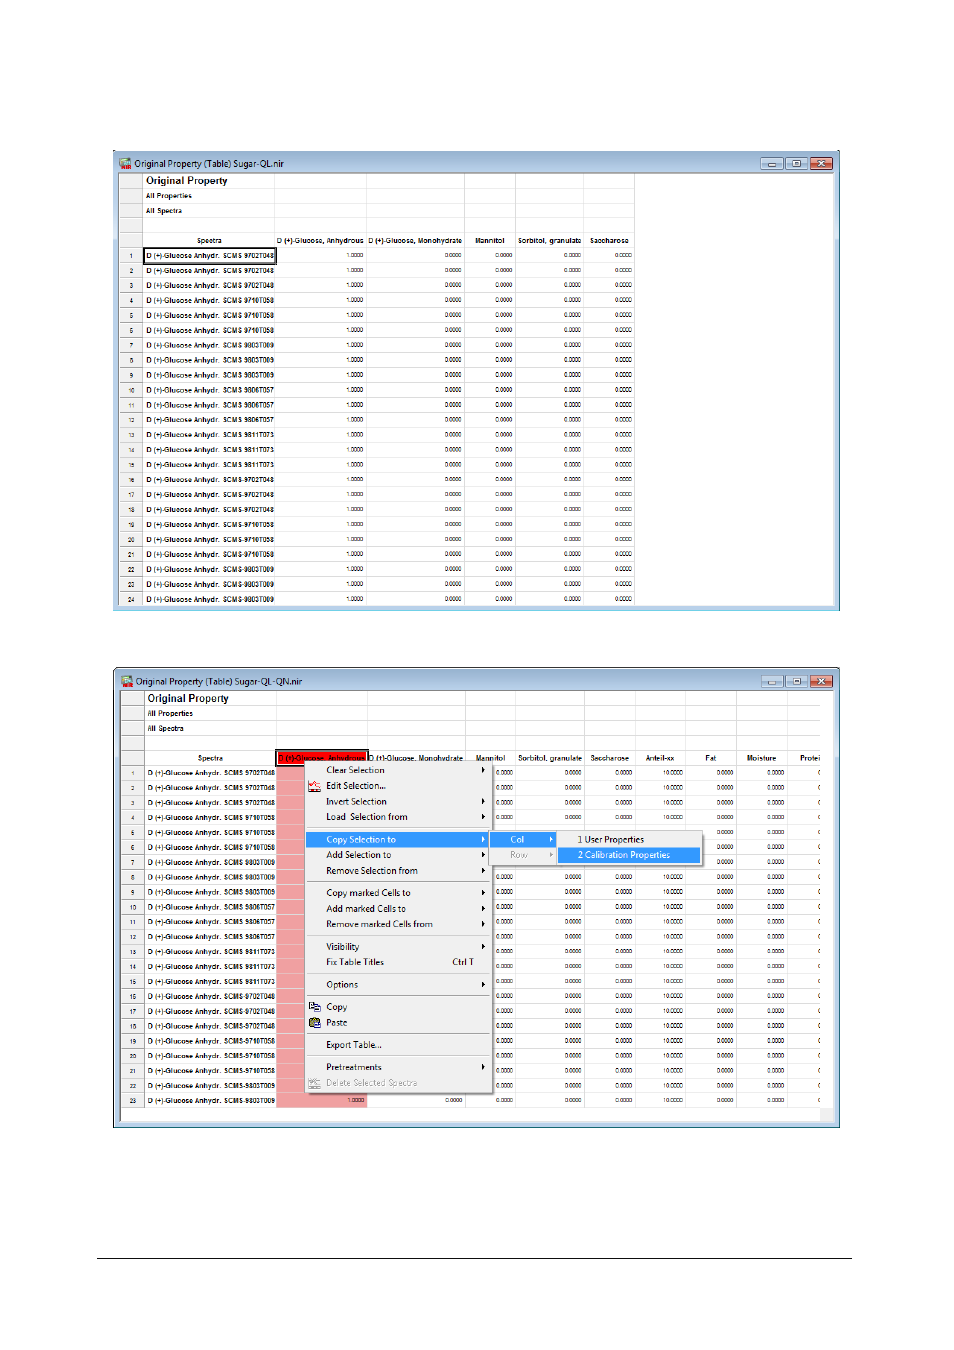Choose Fix Table Titles entry

399,962
